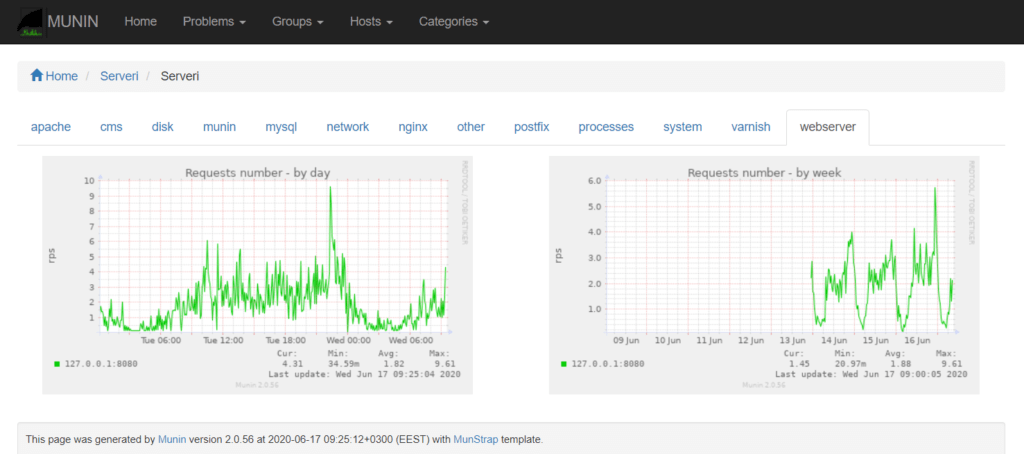Open the Problems dropdown menu
The width and height of the screenshot is (1024, 454).
point(215,21)
